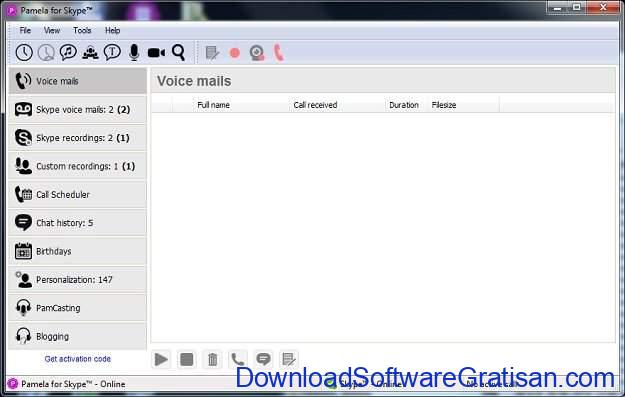Click the first clock icon in toolbar
Viewport: 625px width, 397px height.
(x=24, y=52)
